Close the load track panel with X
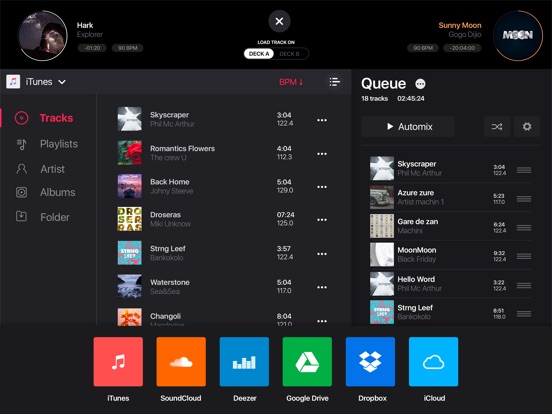Image resolution: width=552 pixels, height=414 pixels. [279, 21]
